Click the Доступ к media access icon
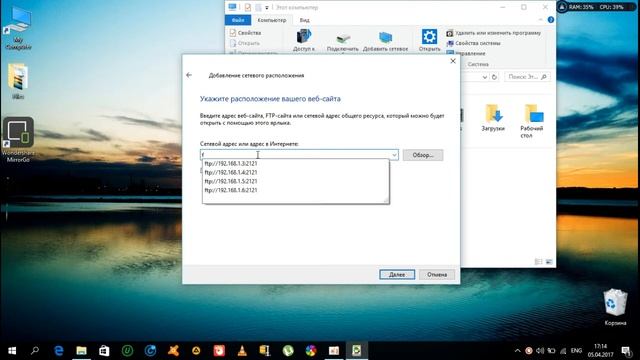Screen dimensions: 640x360 pos(304,40)
